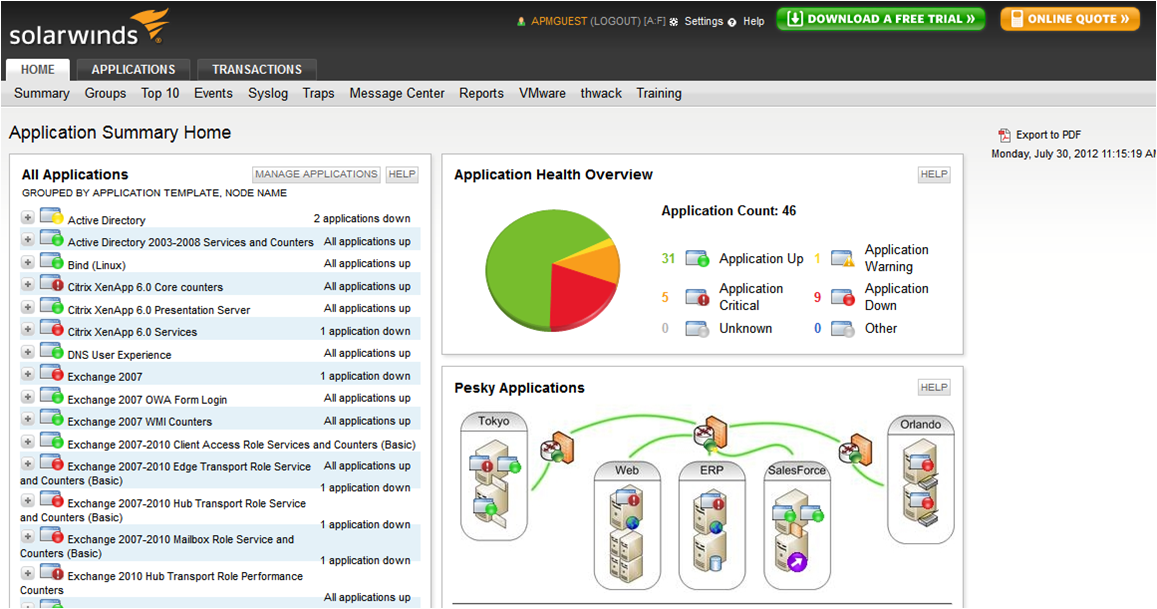The height and width of the screenshot is (609, 1157).
Task: Click the Application Critical status icon
Action: point(697,297)
